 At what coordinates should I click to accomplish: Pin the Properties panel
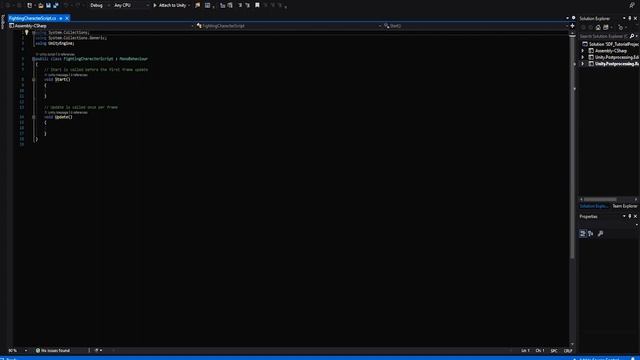(x=629, y=216)
